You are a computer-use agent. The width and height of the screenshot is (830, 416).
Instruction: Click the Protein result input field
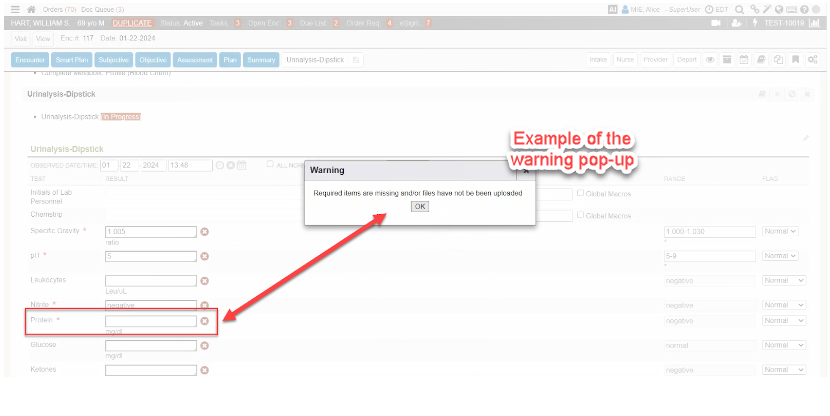150,321
